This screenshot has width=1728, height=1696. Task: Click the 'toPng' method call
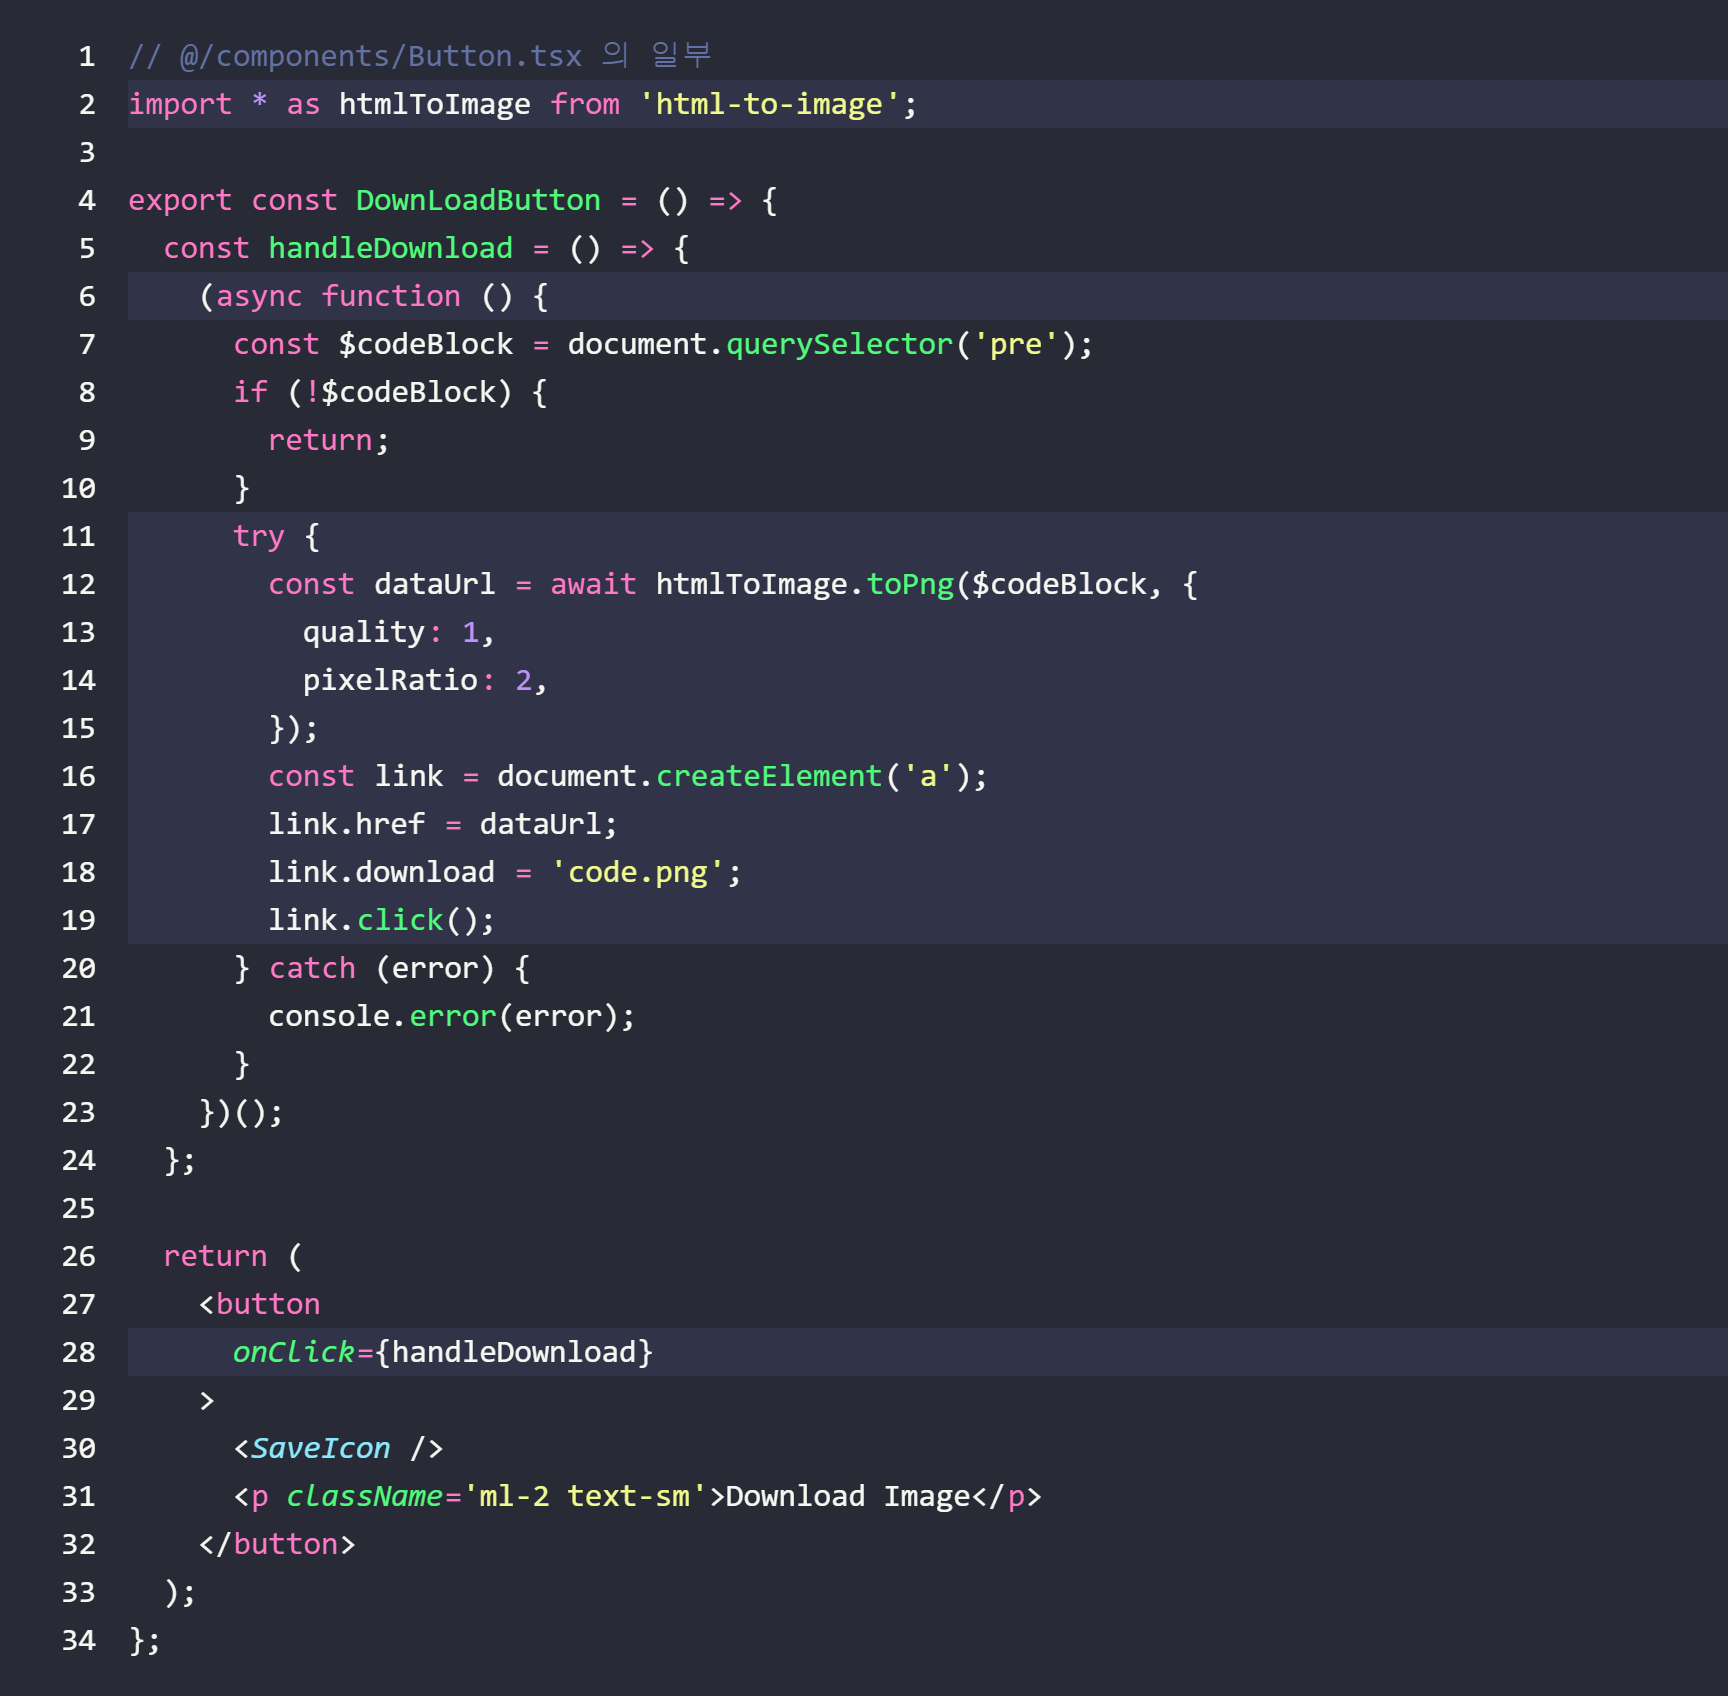pos(910,584)
